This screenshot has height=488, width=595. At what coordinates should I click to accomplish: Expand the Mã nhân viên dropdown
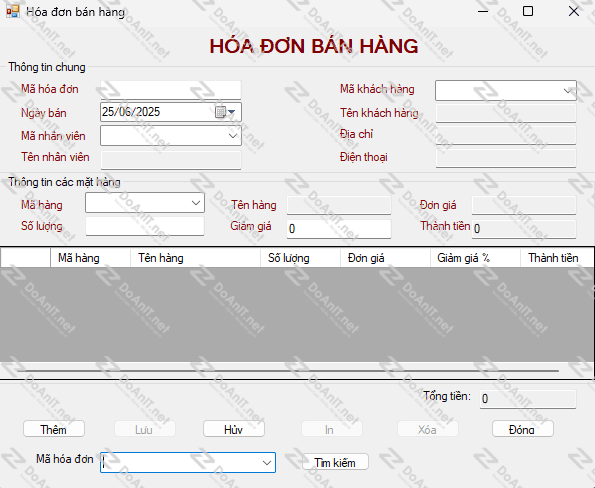point(233,136)
